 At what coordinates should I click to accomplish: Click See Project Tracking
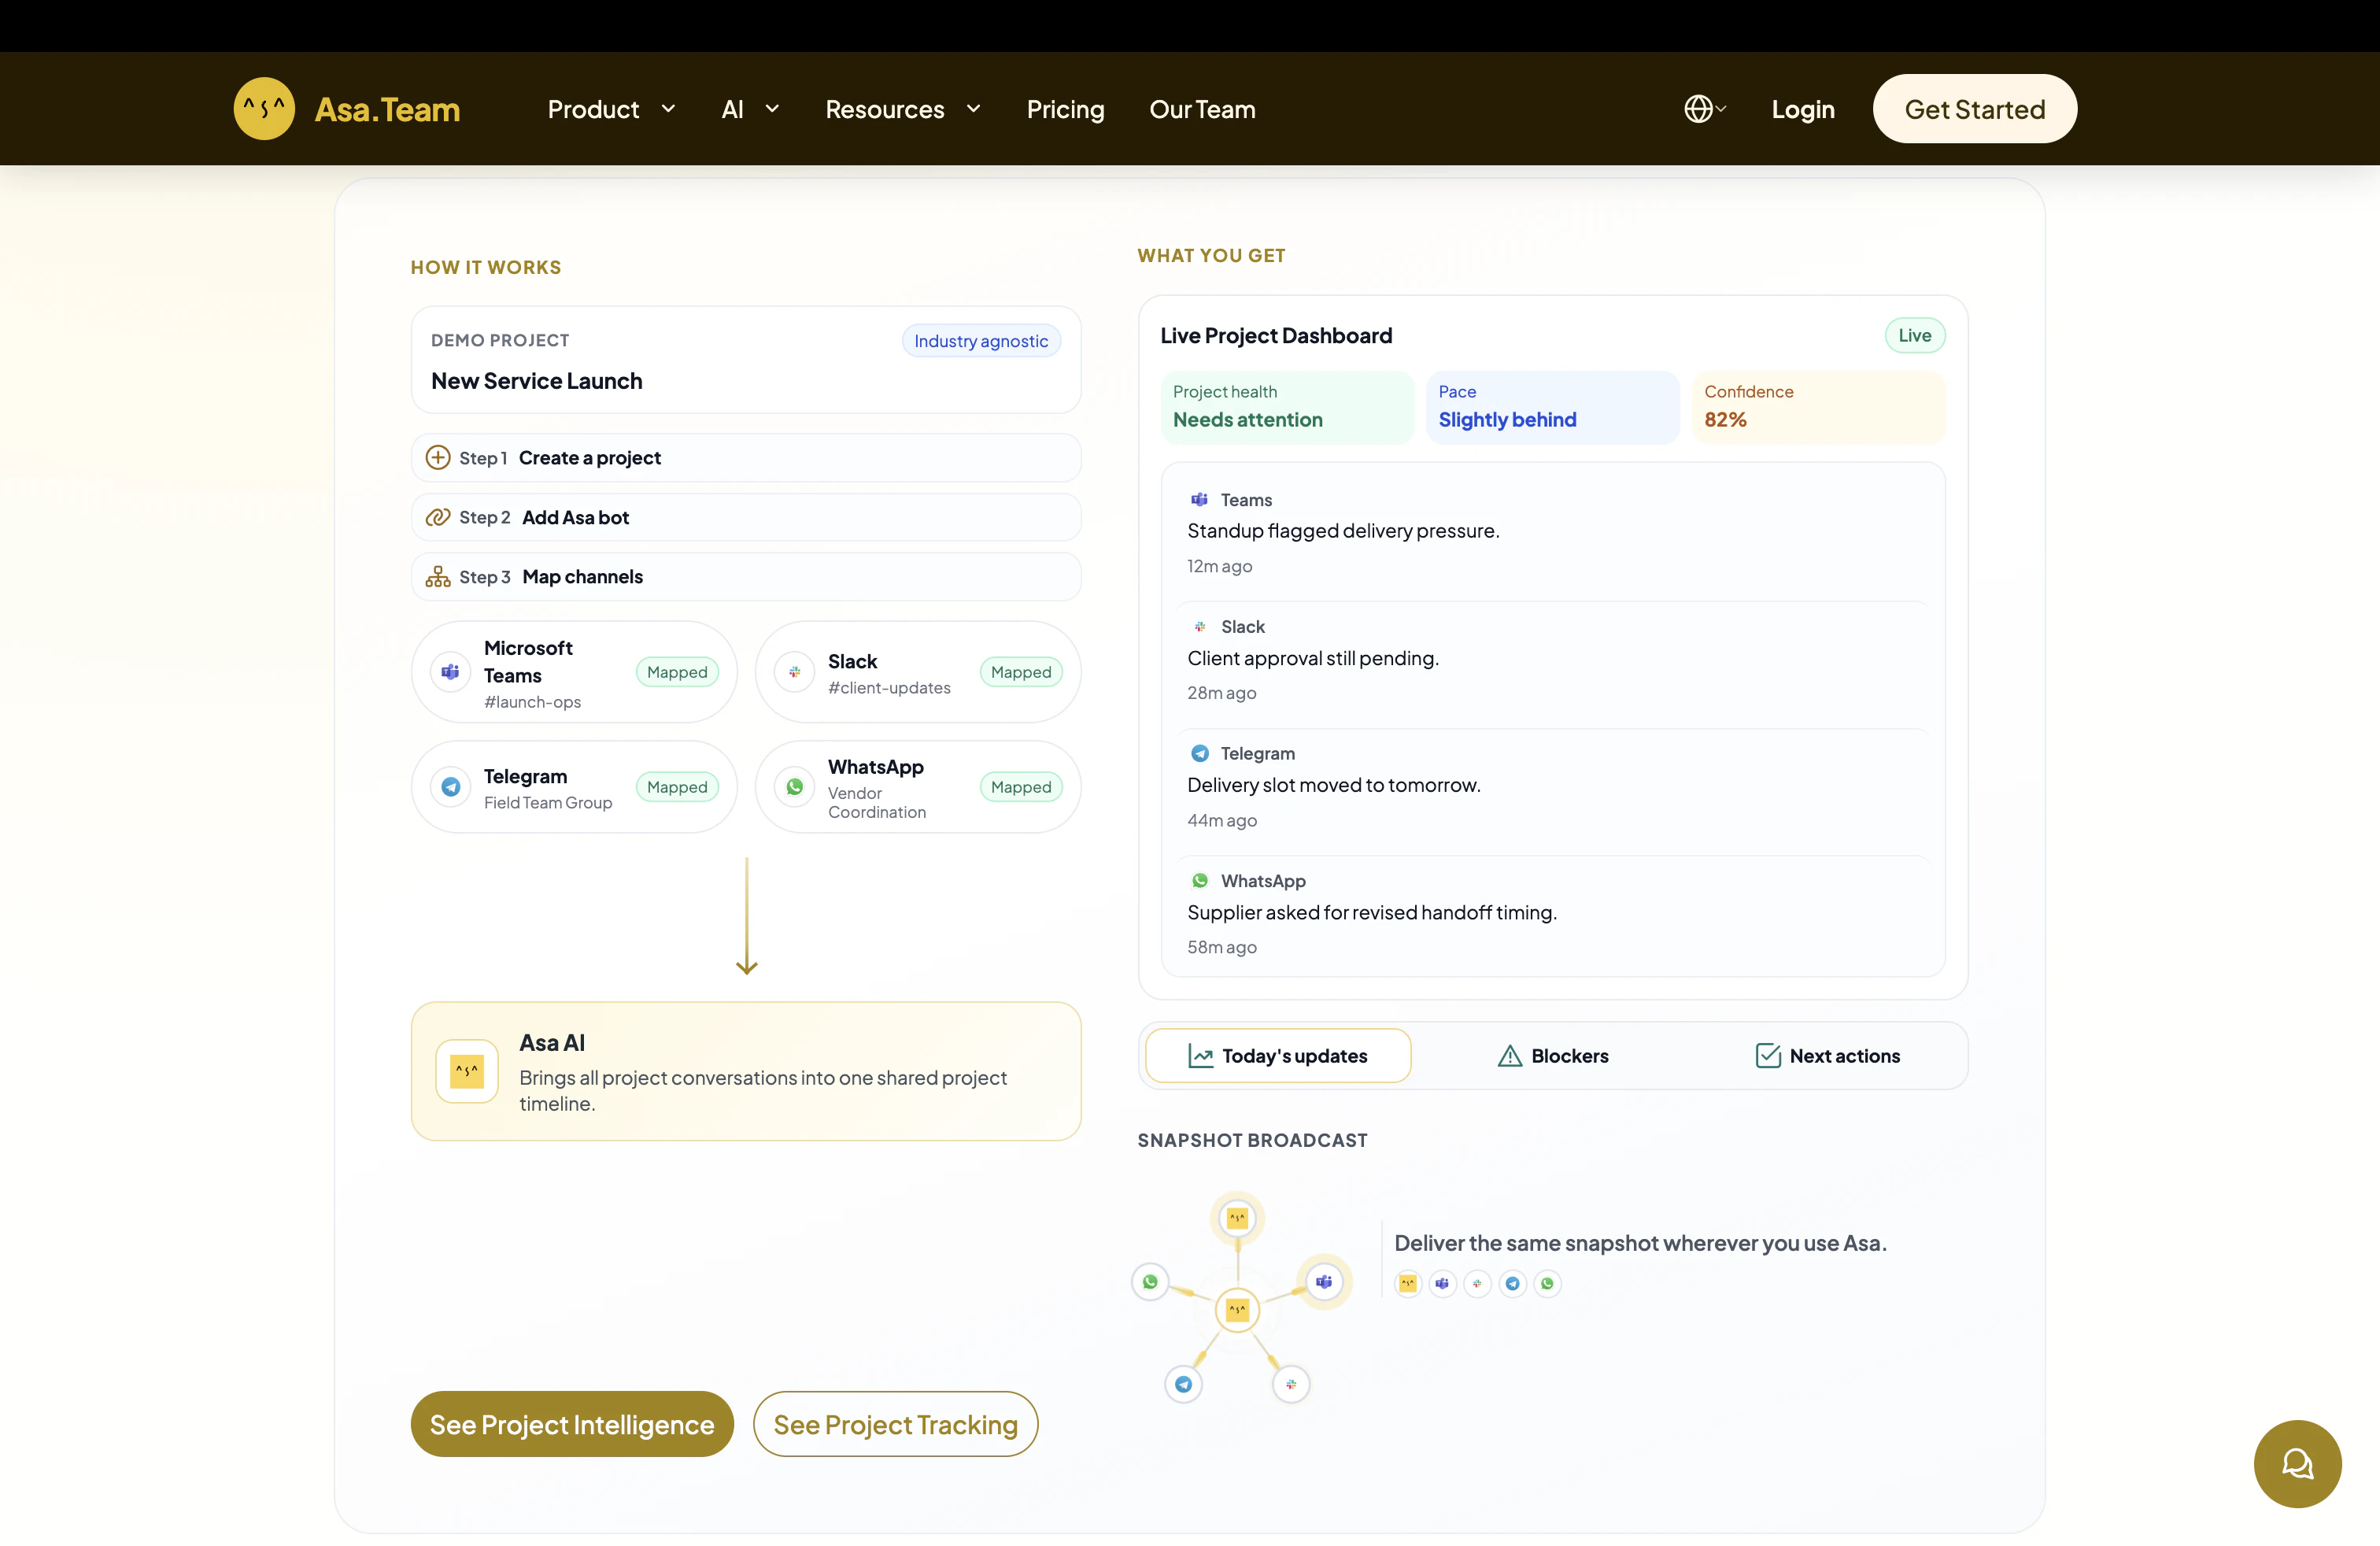895,1424
